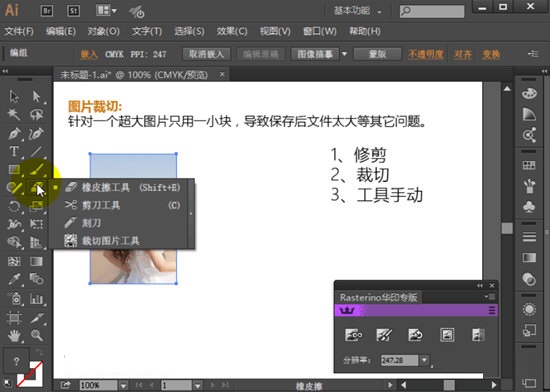550x392 pixels.
Task: Click the Rasterino crop image frame icon
Action: (x=447, y=335)
